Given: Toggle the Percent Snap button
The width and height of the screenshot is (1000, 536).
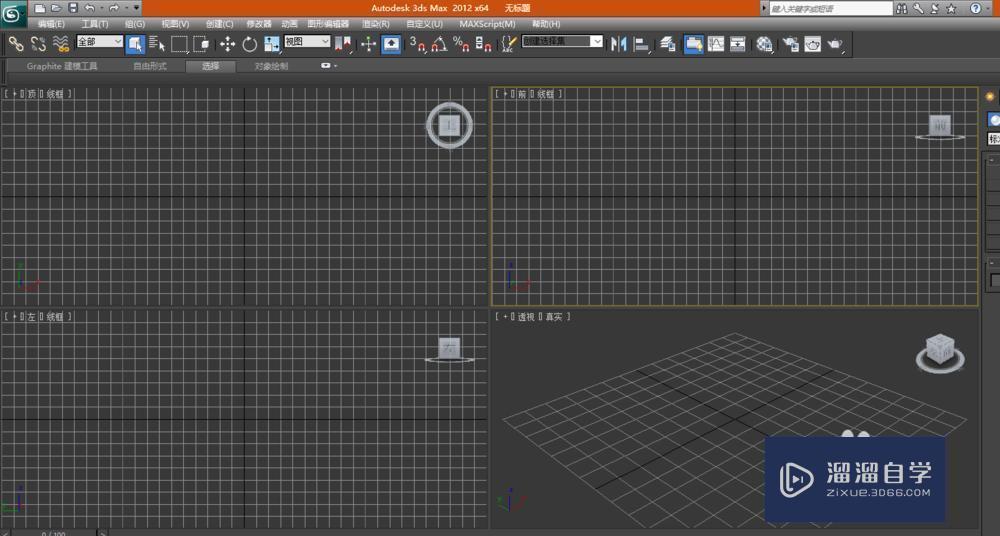Looking at the screenshot, I should pyautogui.click(x=461, y=44).
